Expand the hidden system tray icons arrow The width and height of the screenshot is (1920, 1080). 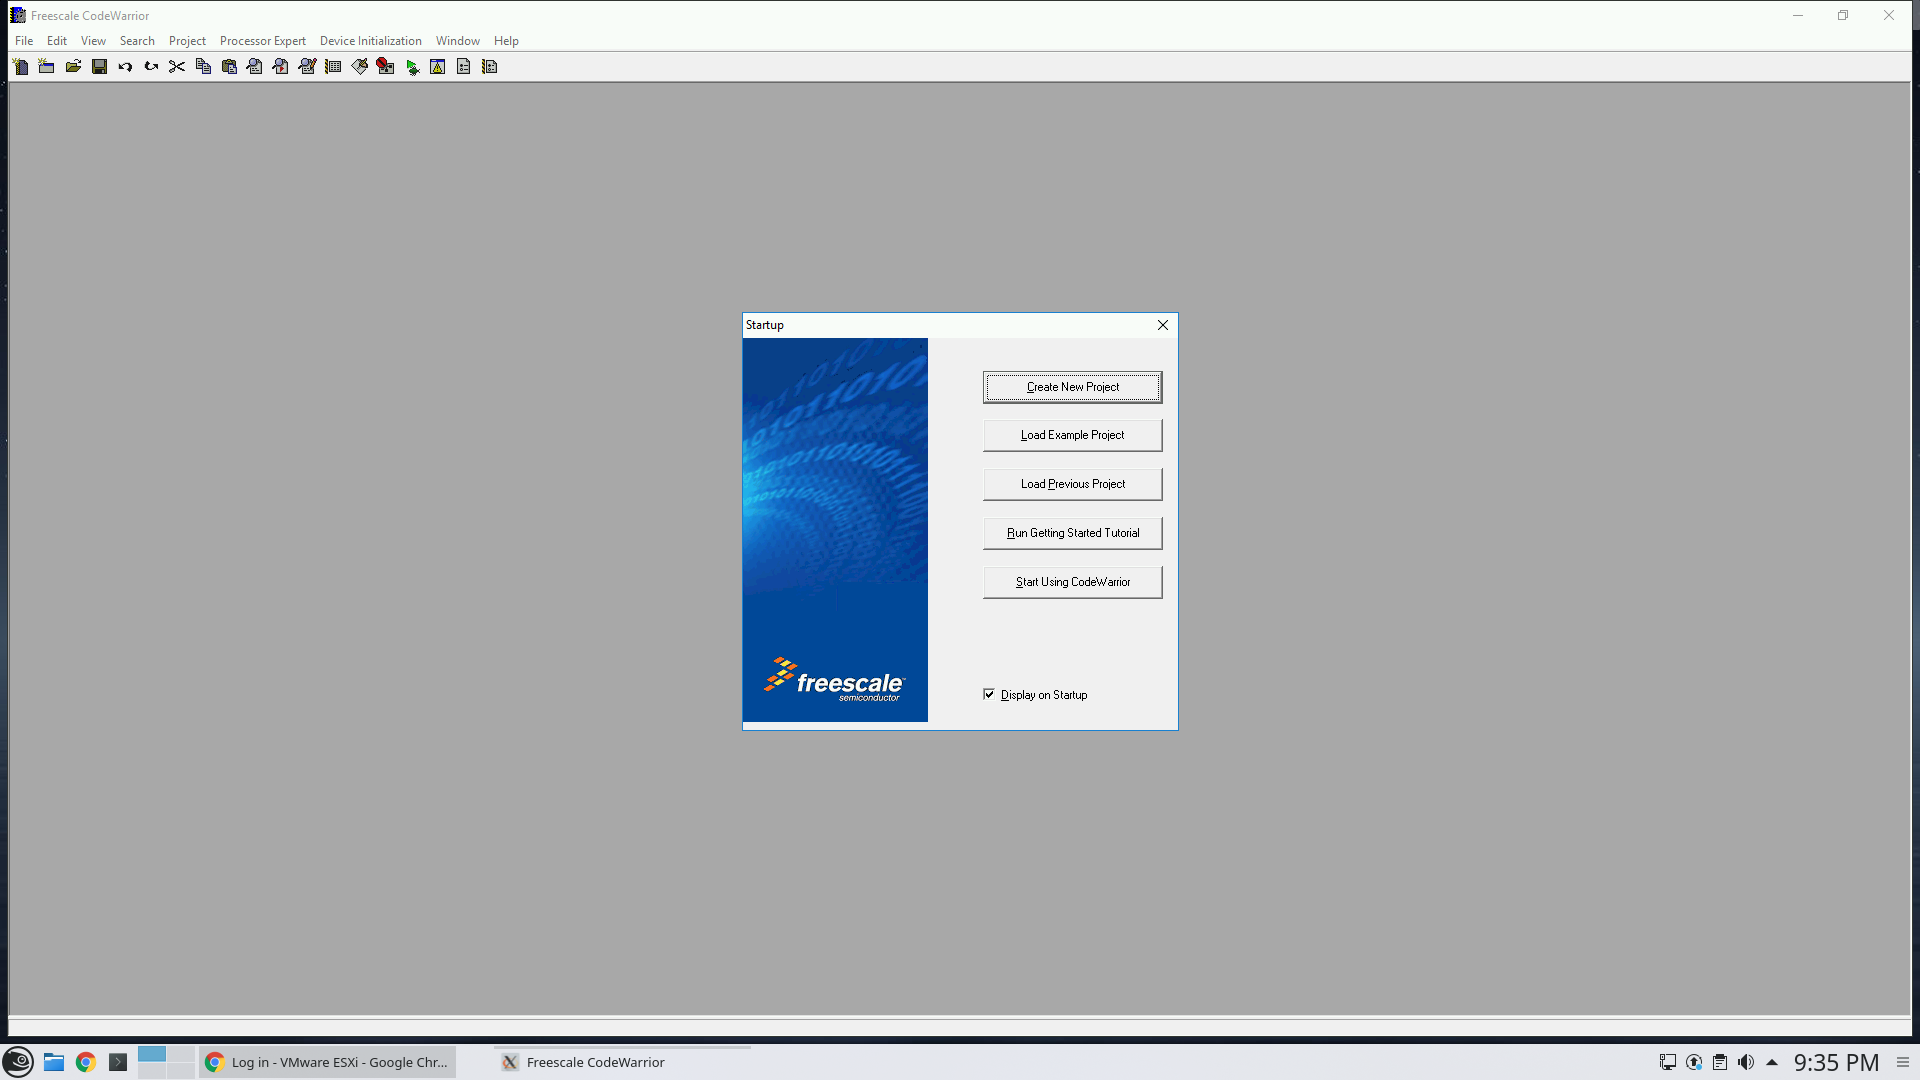1772,1062
